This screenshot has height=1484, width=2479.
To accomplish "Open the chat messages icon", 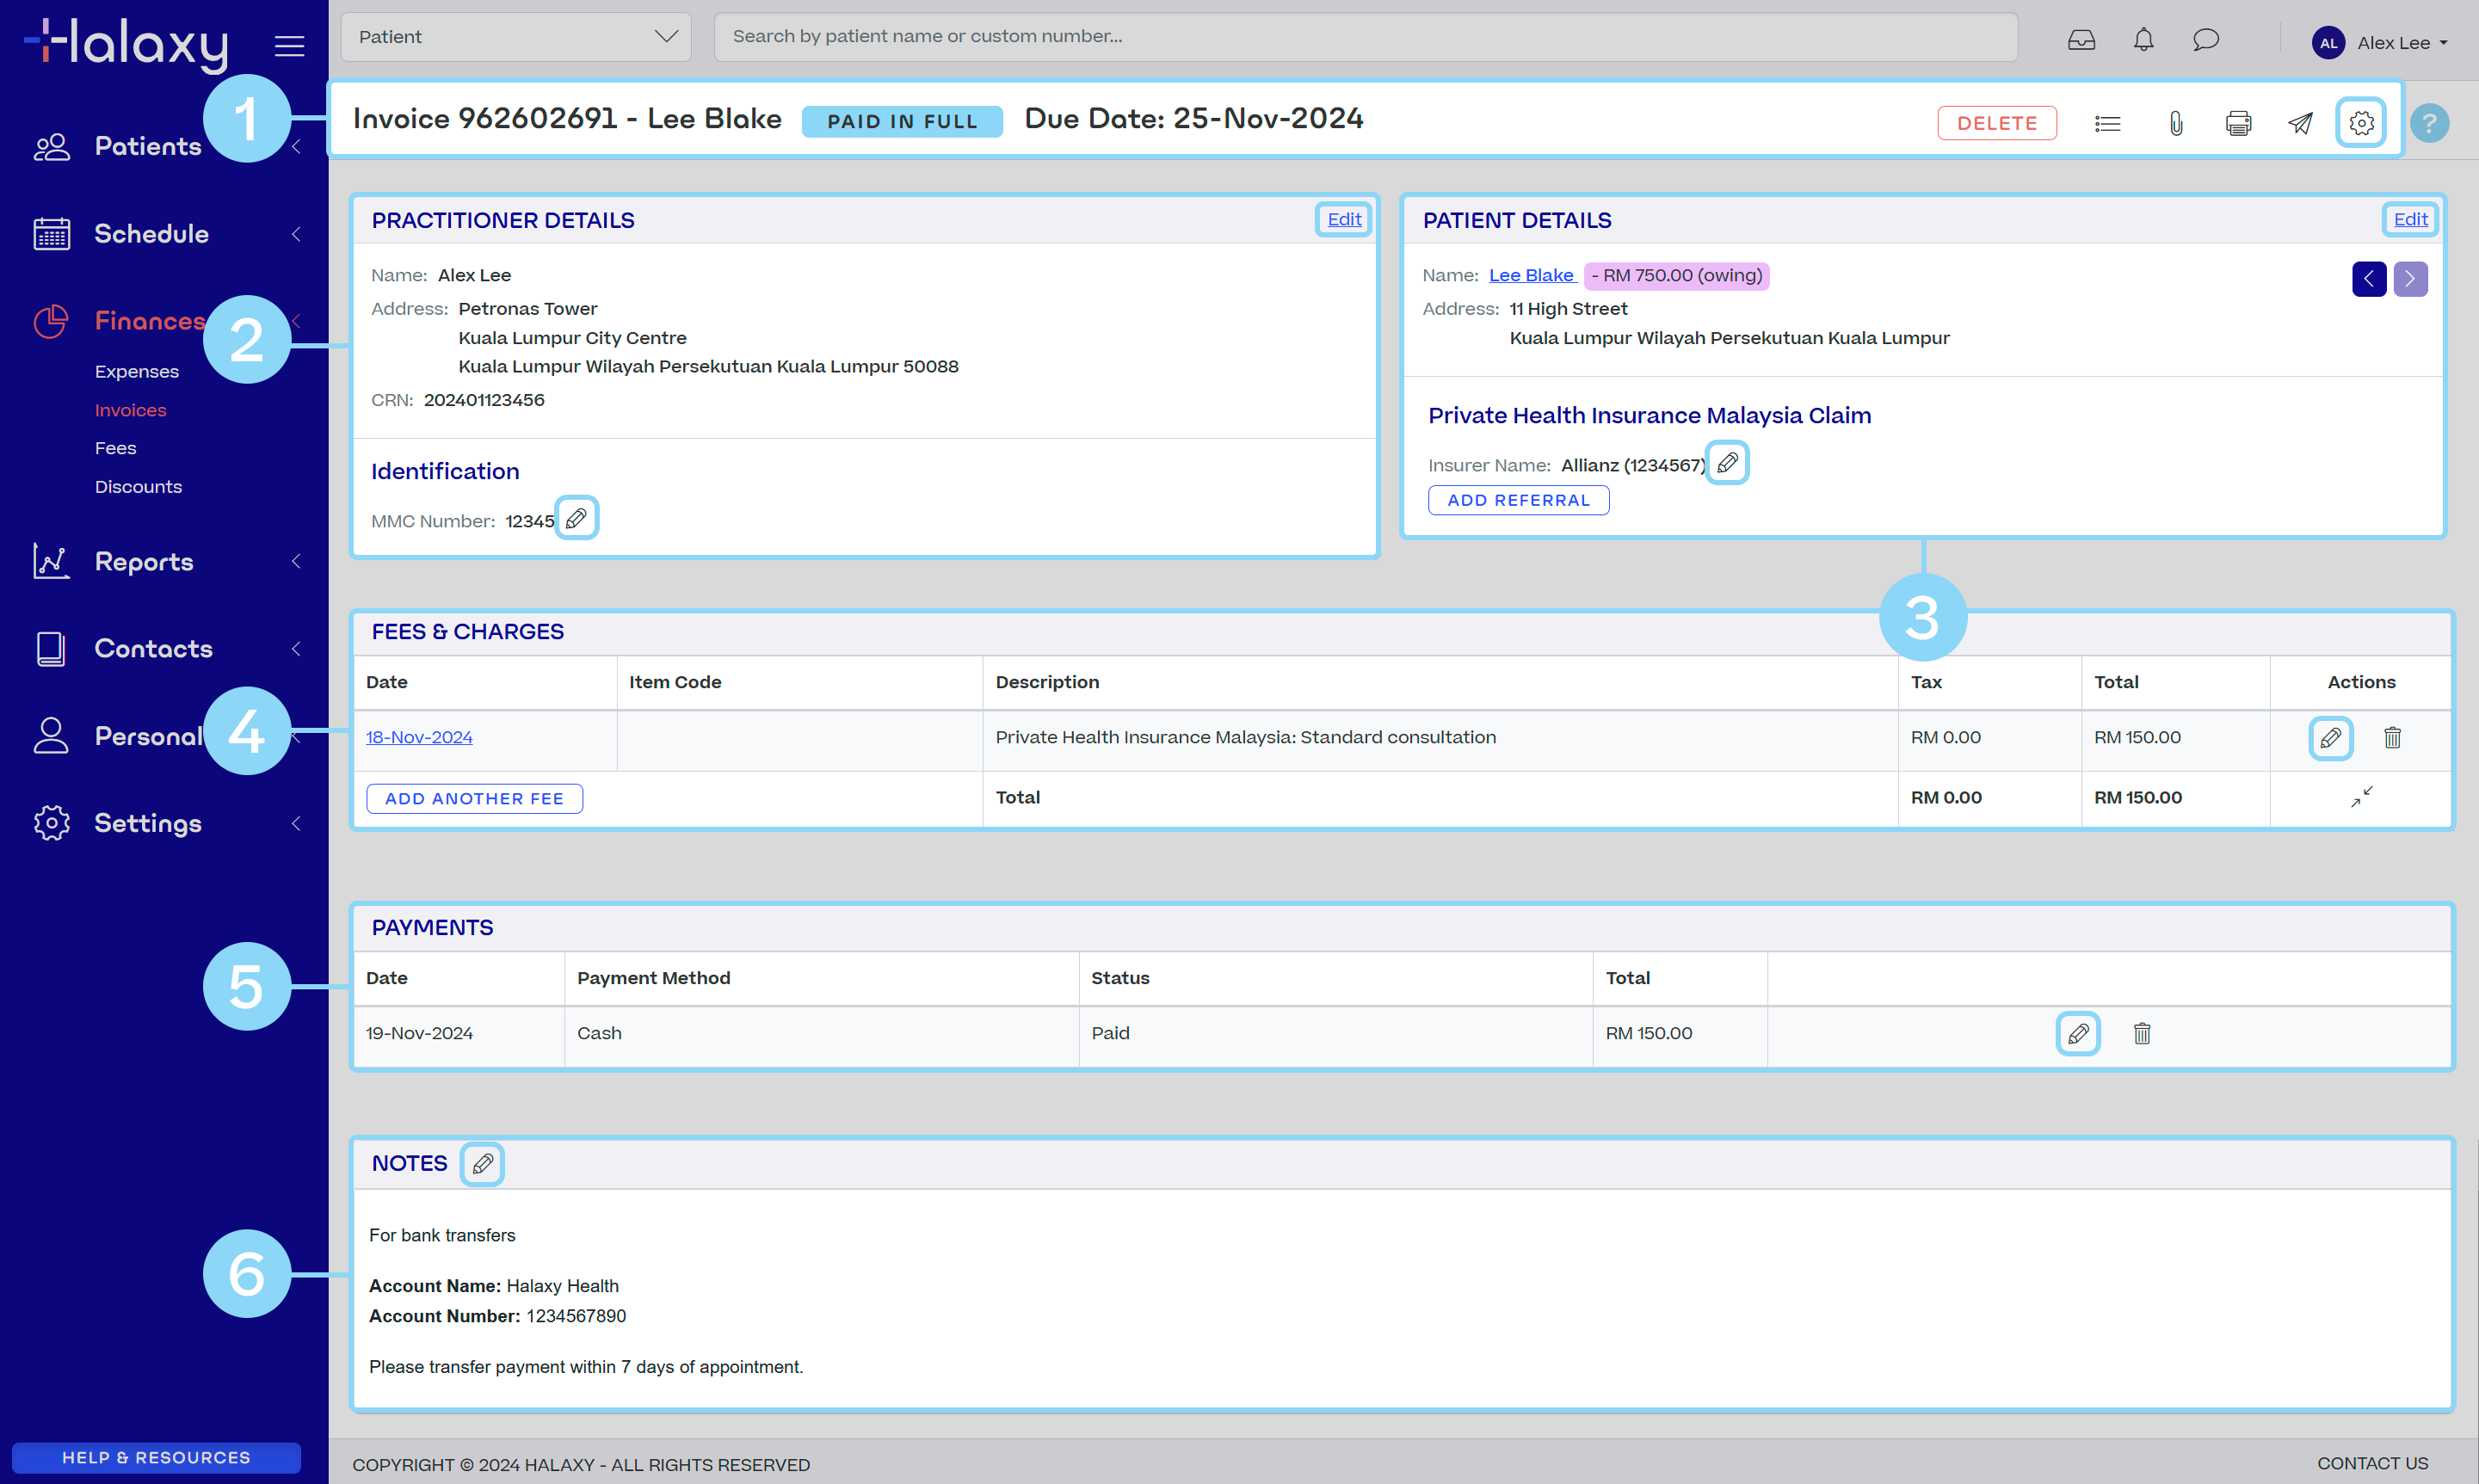I will tap(2205, 40).
